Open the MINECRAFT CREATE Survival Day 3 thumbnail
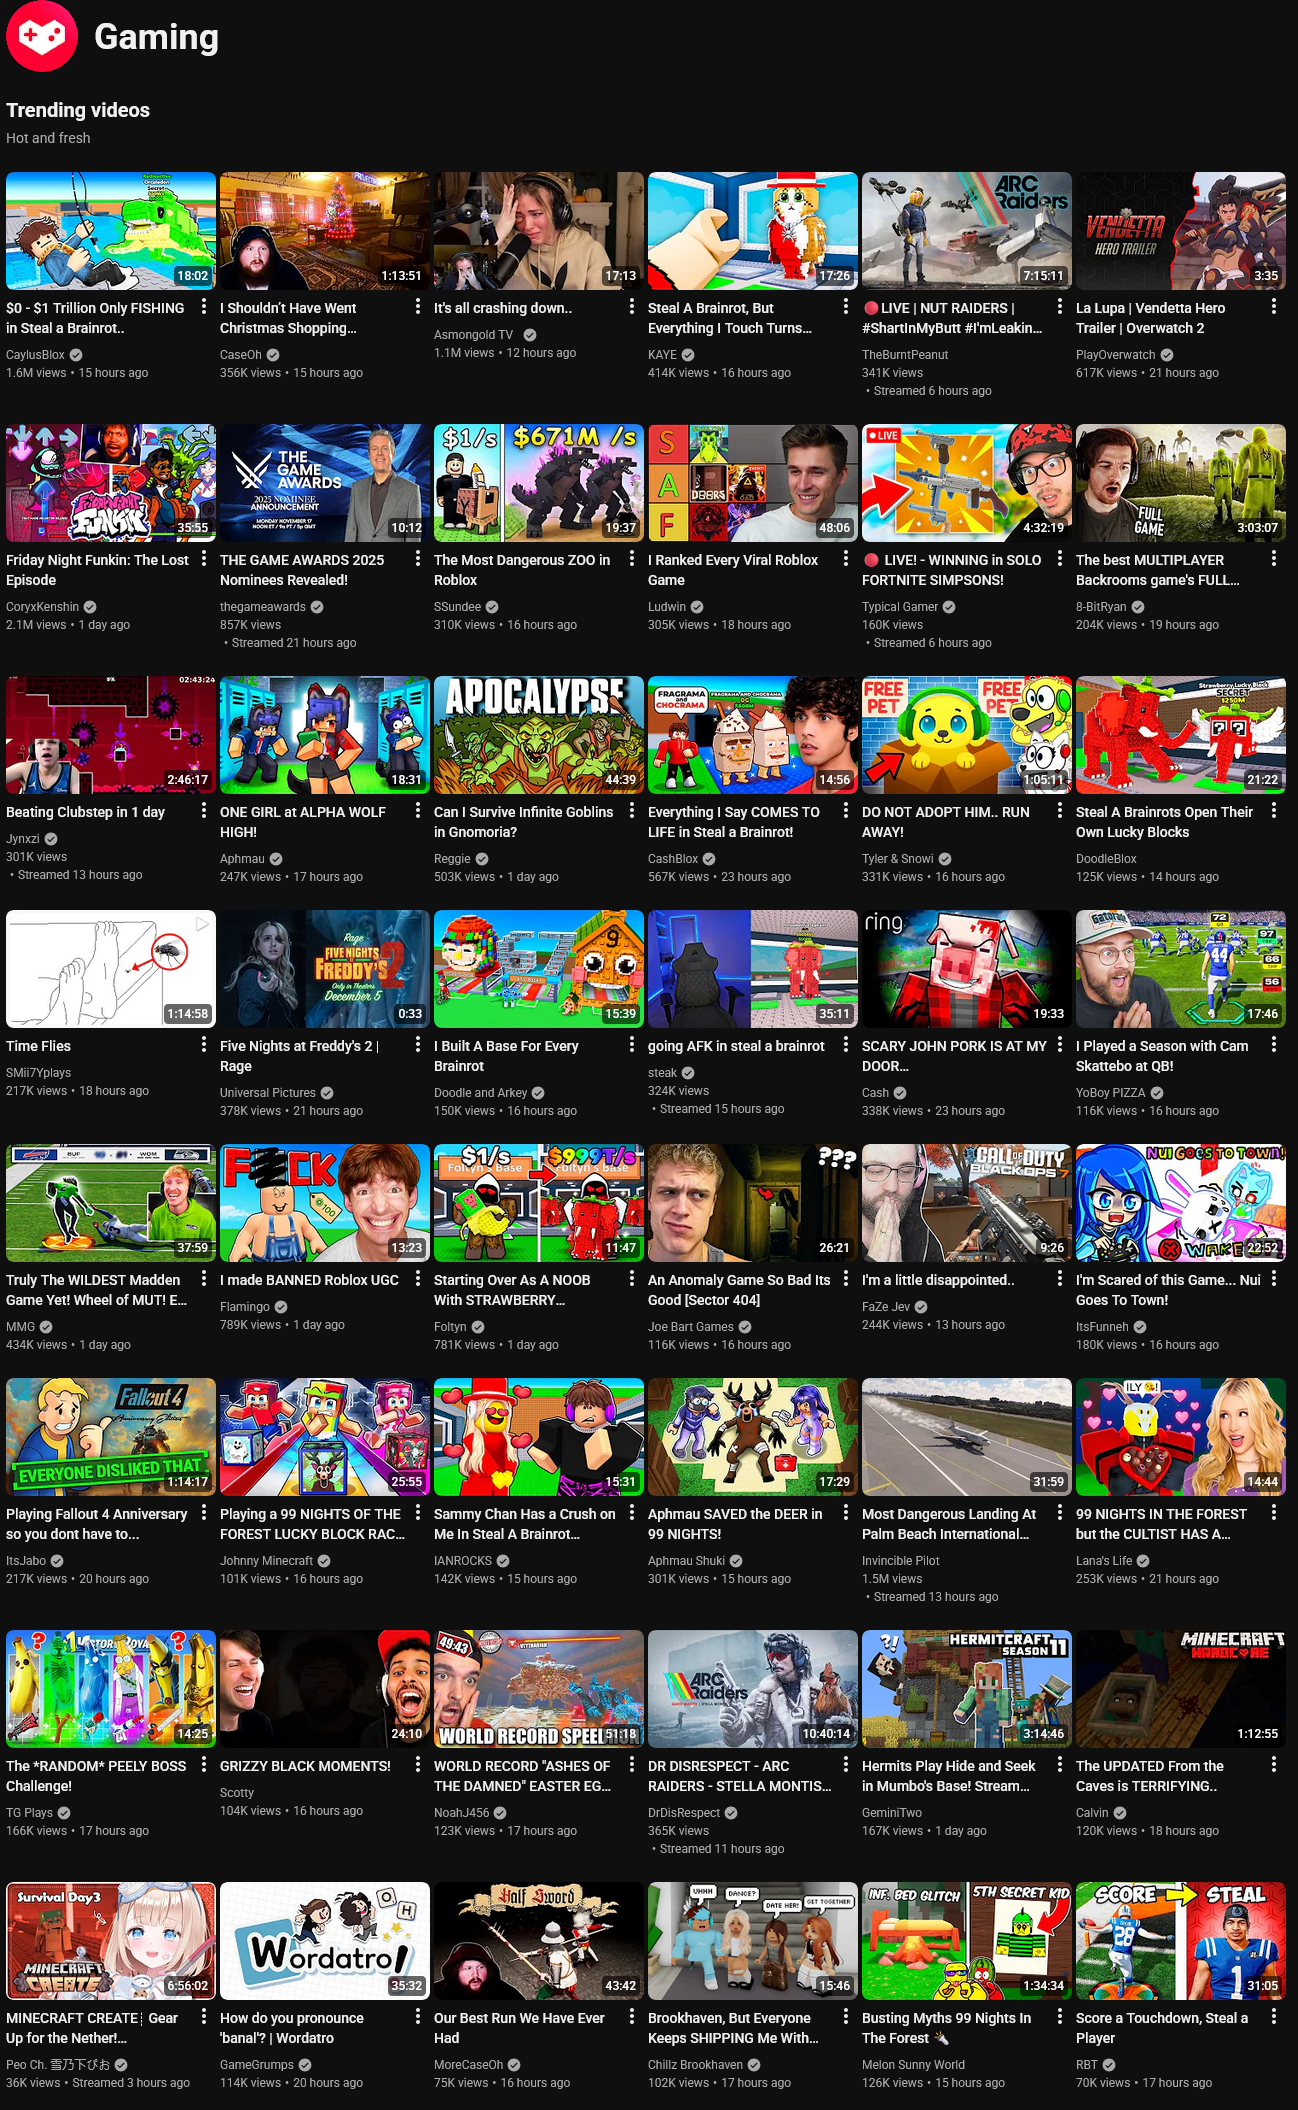 click(x=111, y=1941)
